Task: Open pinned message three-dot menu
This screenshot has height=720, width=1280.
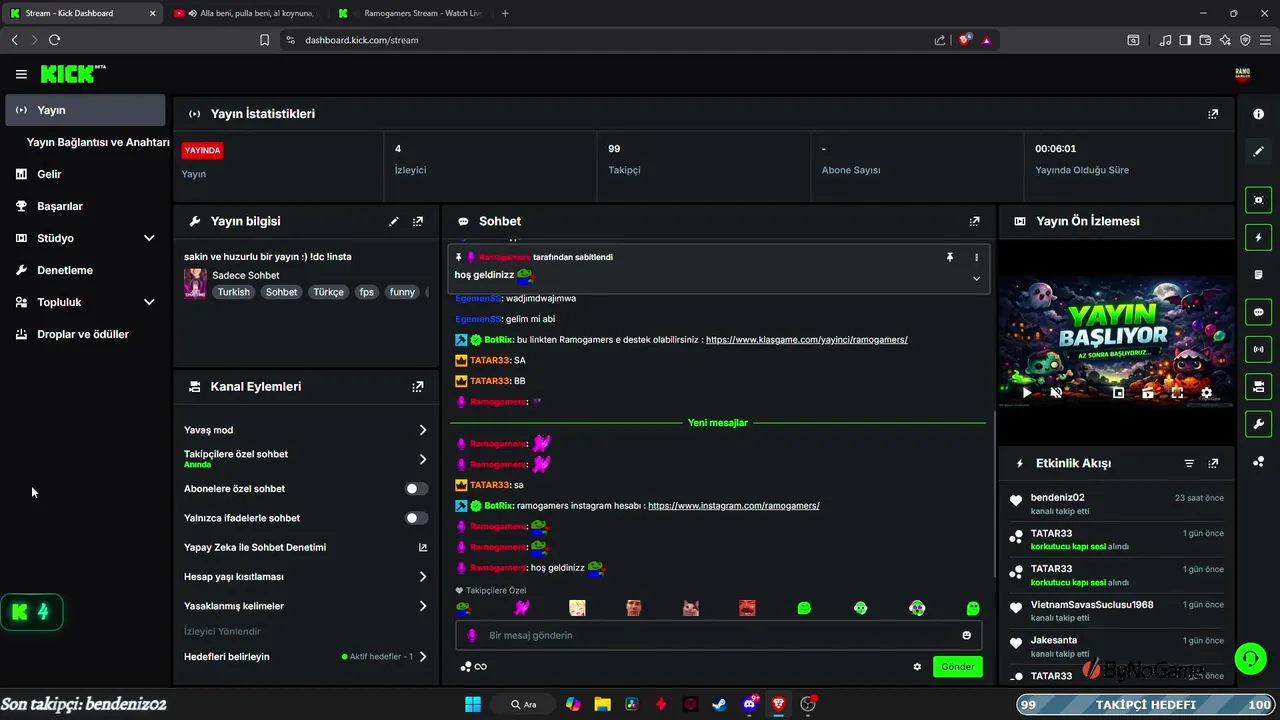Action: [977, 257]
